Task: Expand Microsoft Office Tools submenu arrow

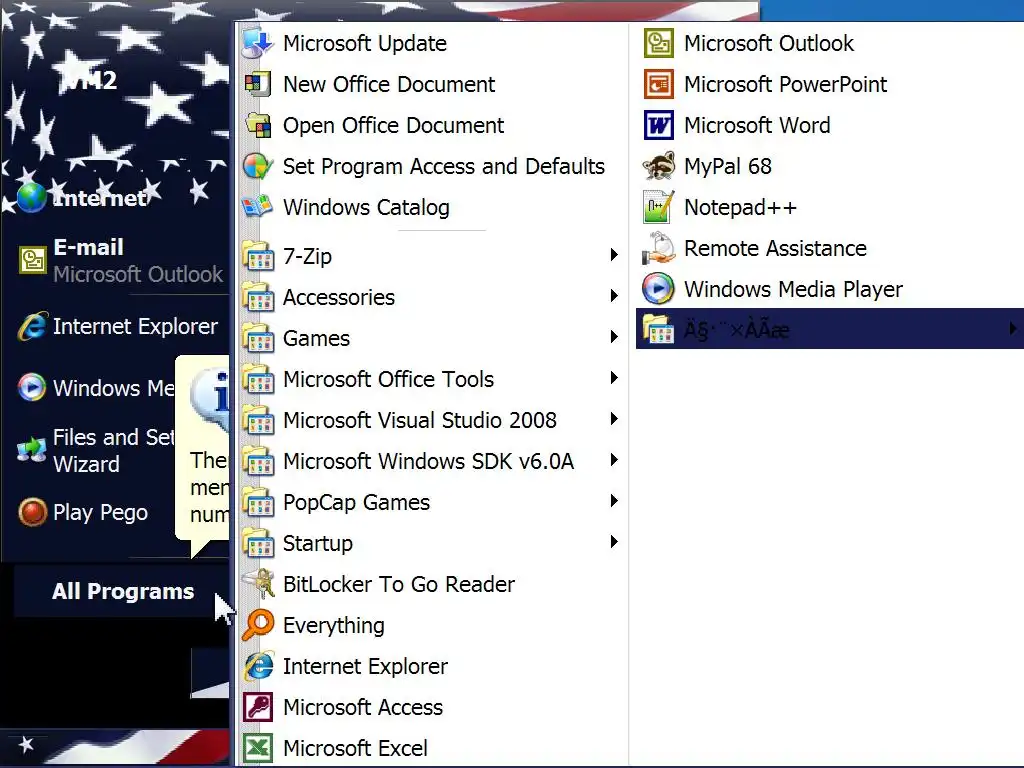Action: point(613,378)
